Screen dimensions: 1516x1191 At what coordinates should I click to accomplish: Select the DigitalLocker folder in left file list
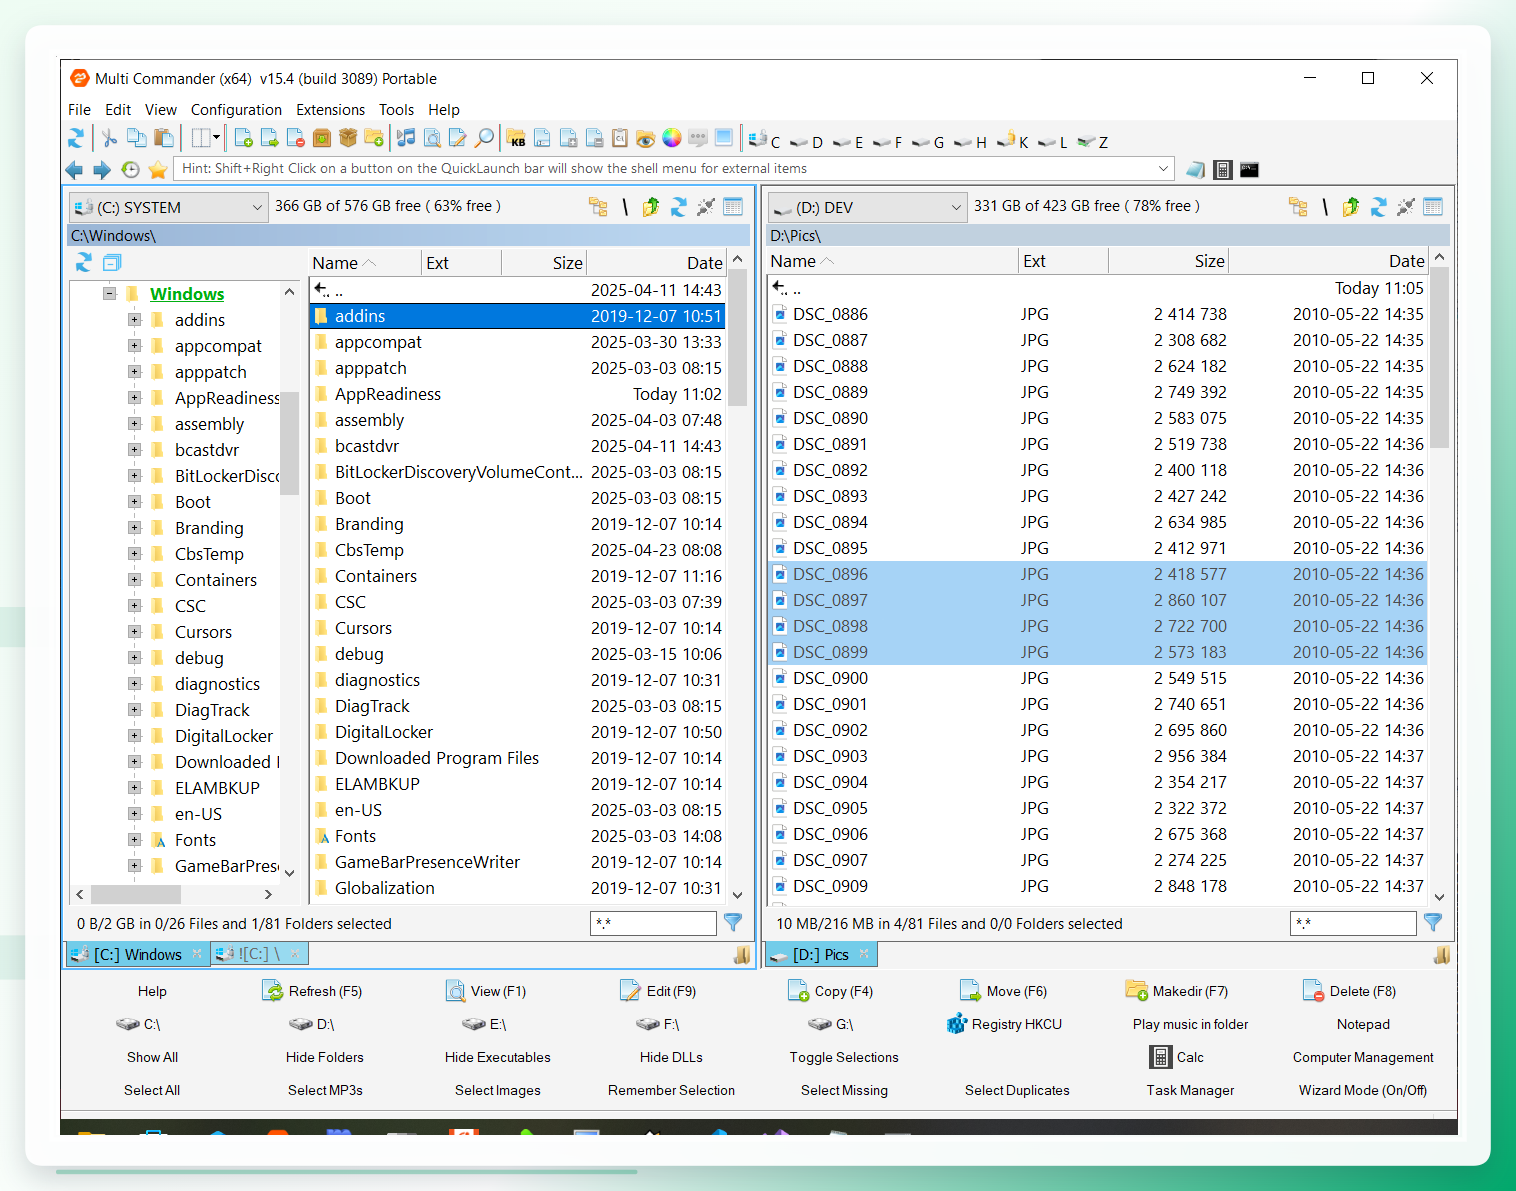(x=517, y=732)
